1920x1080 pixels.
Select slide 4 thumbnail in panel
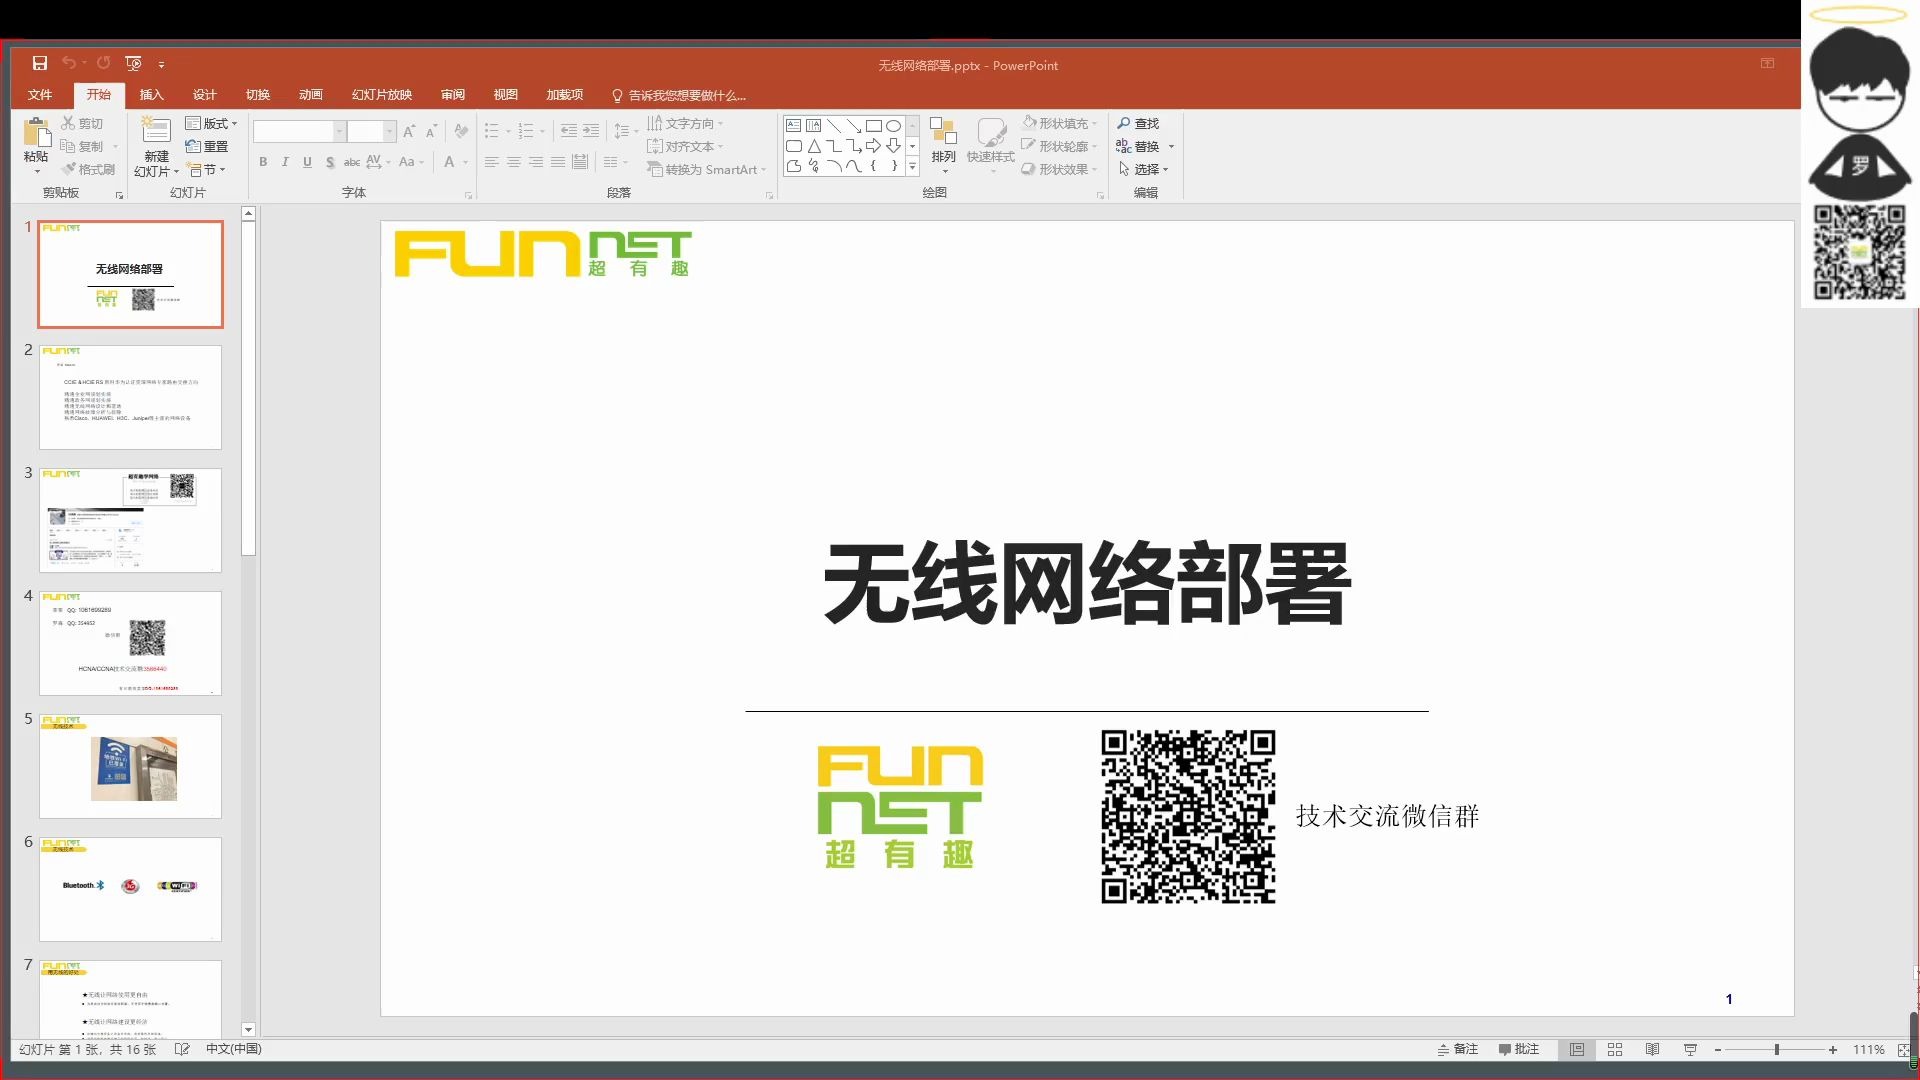pos(130,643)
